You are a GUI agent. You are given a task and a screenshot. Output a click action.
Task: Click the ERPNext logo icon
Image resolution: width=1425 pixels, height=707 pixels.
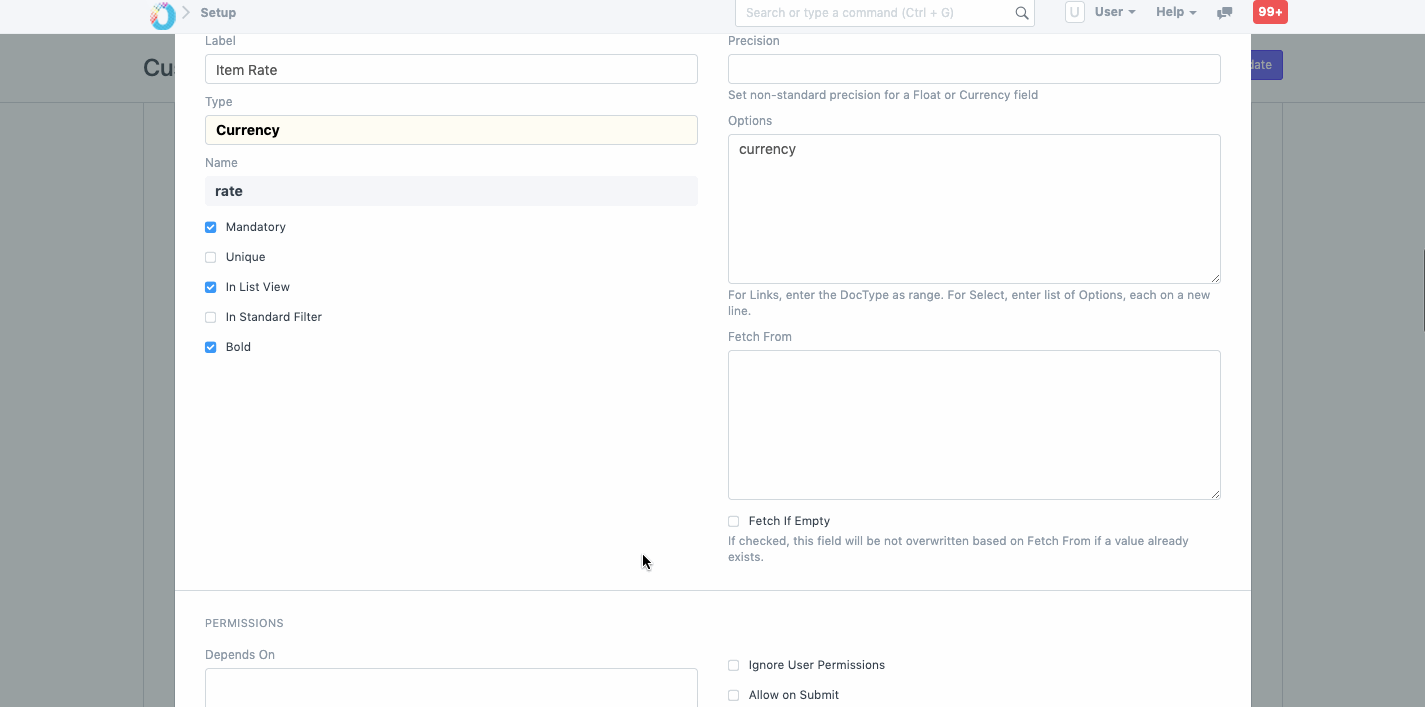click(x=162, y=14)
